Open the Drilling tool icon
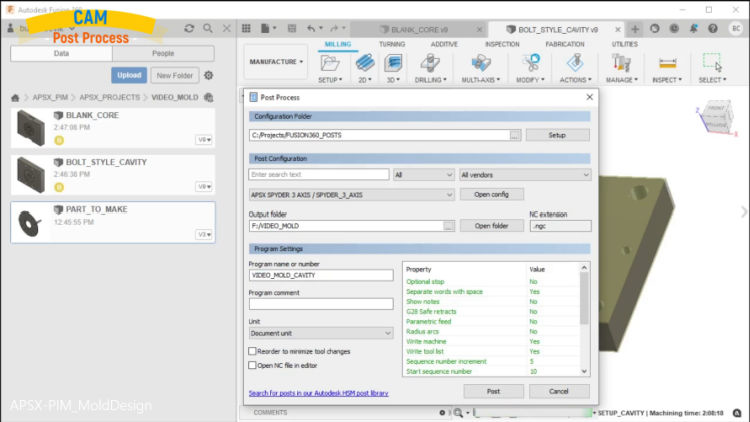 [x=430, y=63]
